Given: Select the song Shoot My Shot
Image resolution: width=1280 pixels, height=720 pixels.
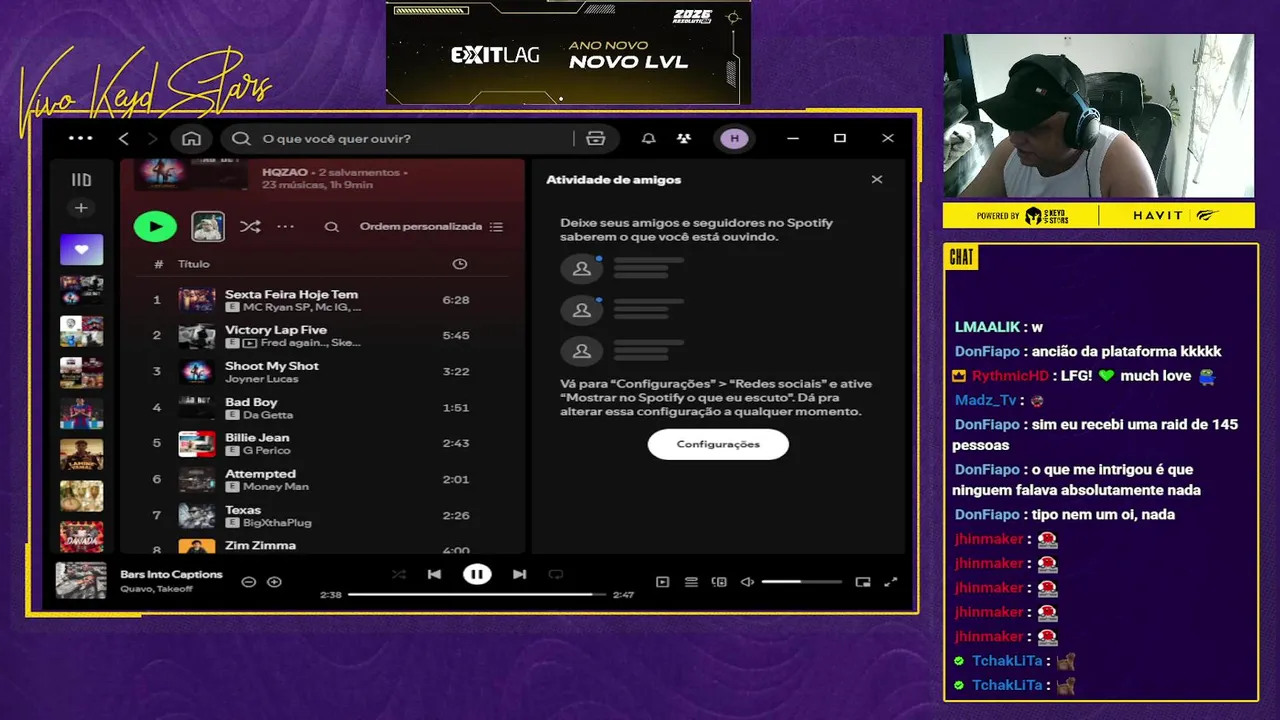Looking at the screenshot, I should pos(272,366).
